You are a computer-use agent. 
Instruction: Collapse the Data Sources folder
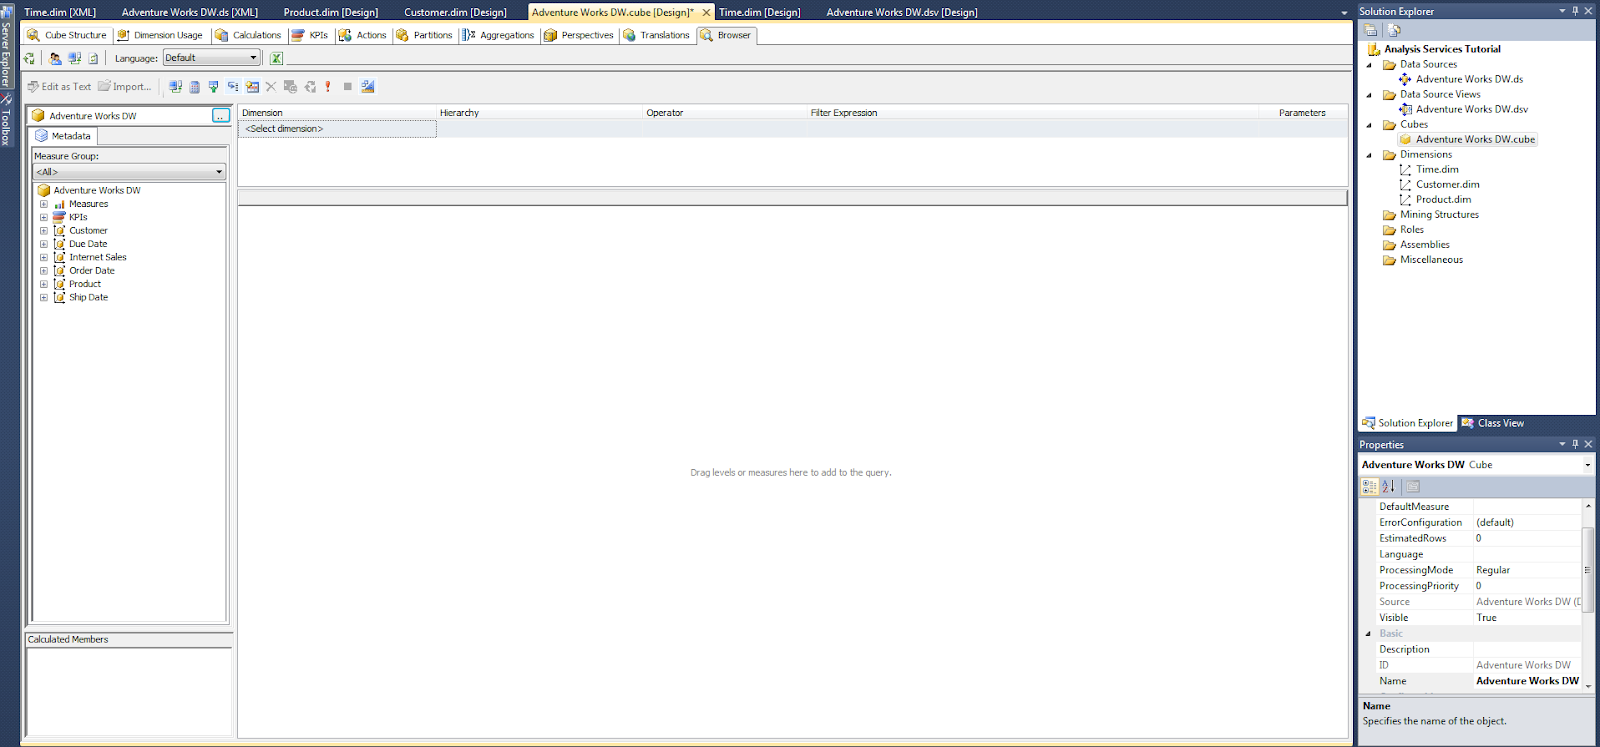(x=1370, y=65)
